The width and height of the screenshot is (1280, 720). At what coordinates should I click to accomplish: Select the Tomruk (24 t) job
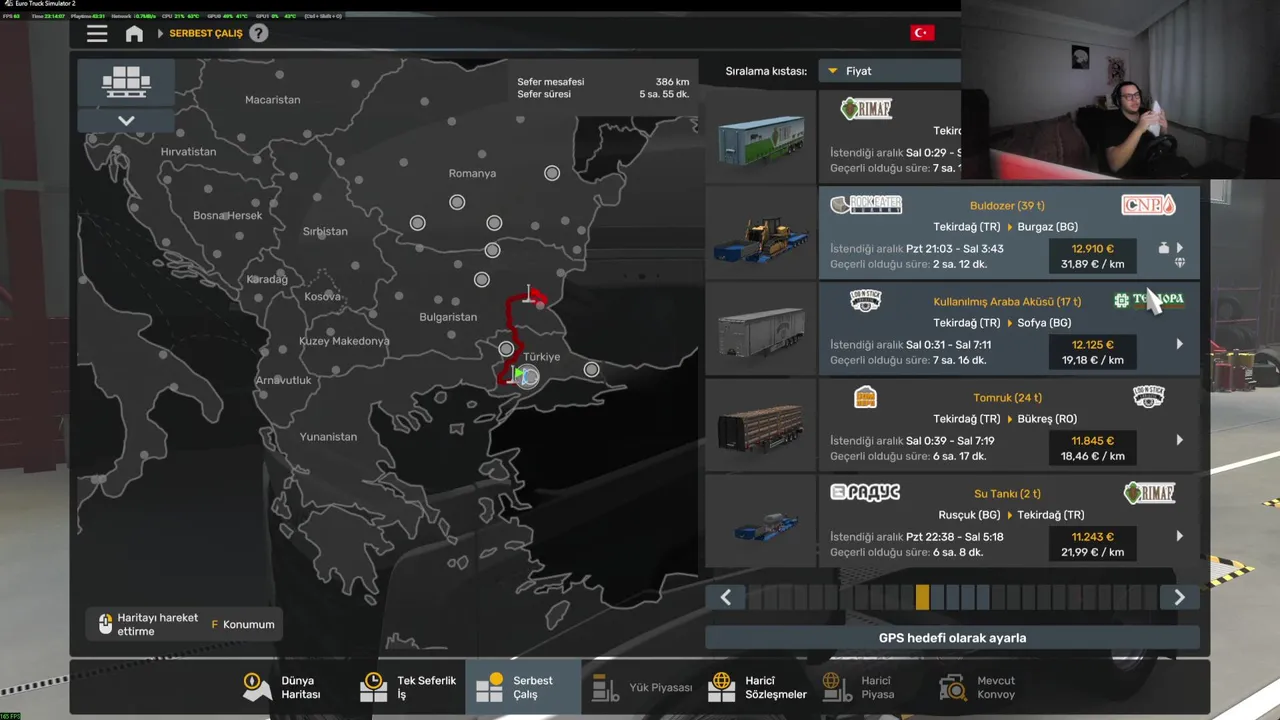coord(1009,425)
